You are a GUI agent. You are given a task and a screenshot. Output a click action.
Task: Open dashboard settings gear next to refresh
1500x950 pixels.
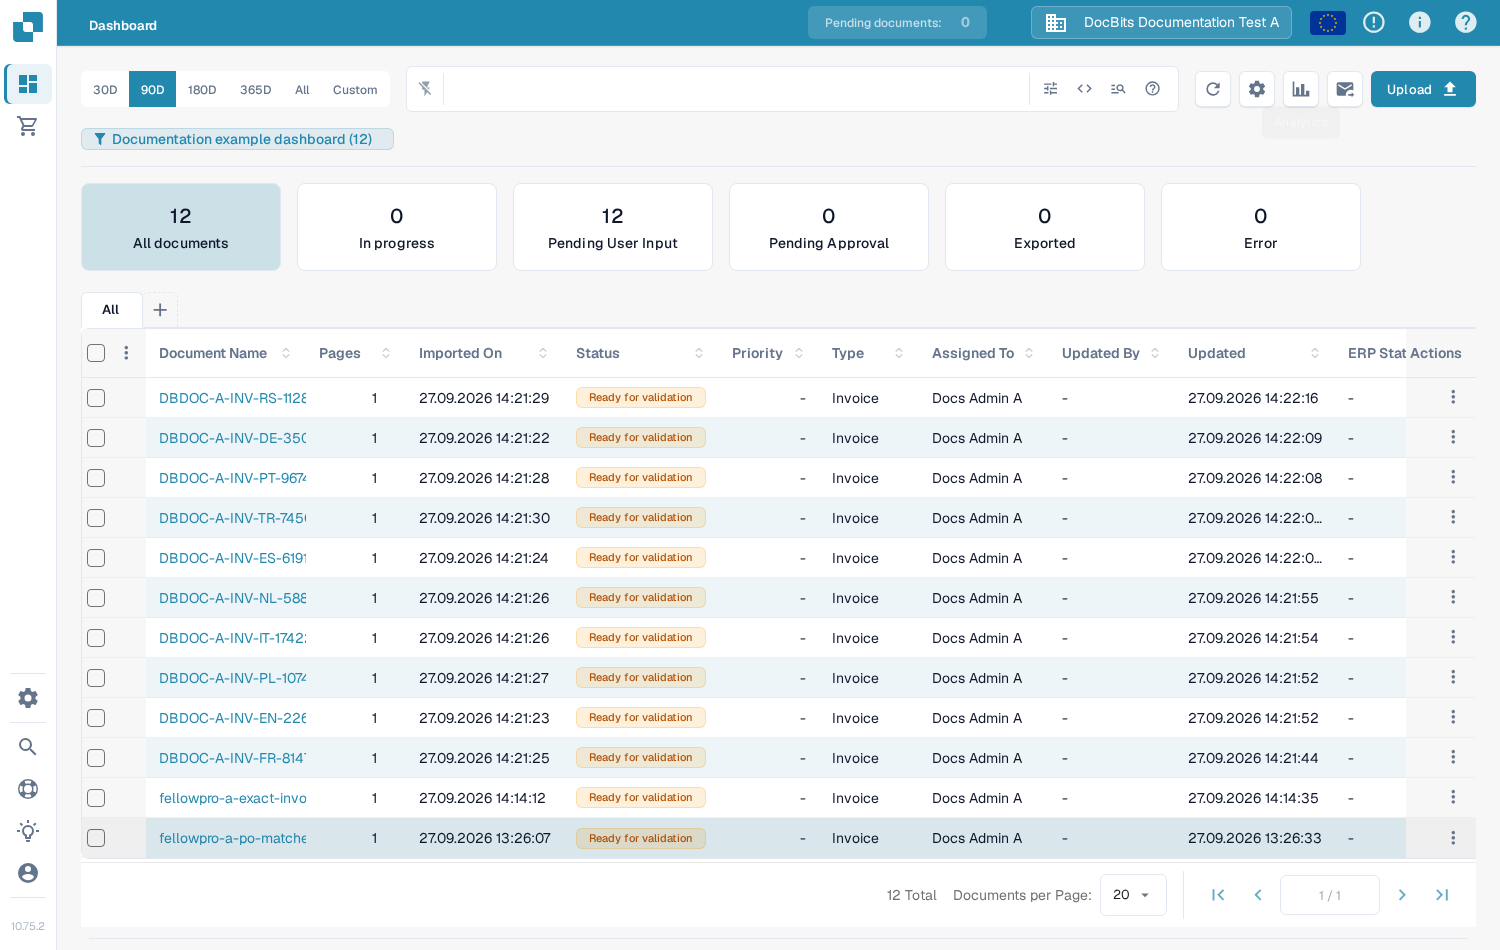pos(1257,89)
